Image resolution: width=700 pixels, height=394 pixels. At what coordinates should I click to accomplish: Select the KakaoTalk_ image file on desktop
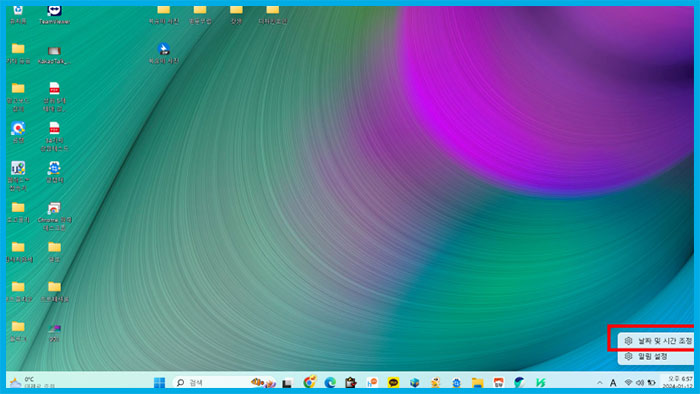pyautogui.click(x=54, y=55)
